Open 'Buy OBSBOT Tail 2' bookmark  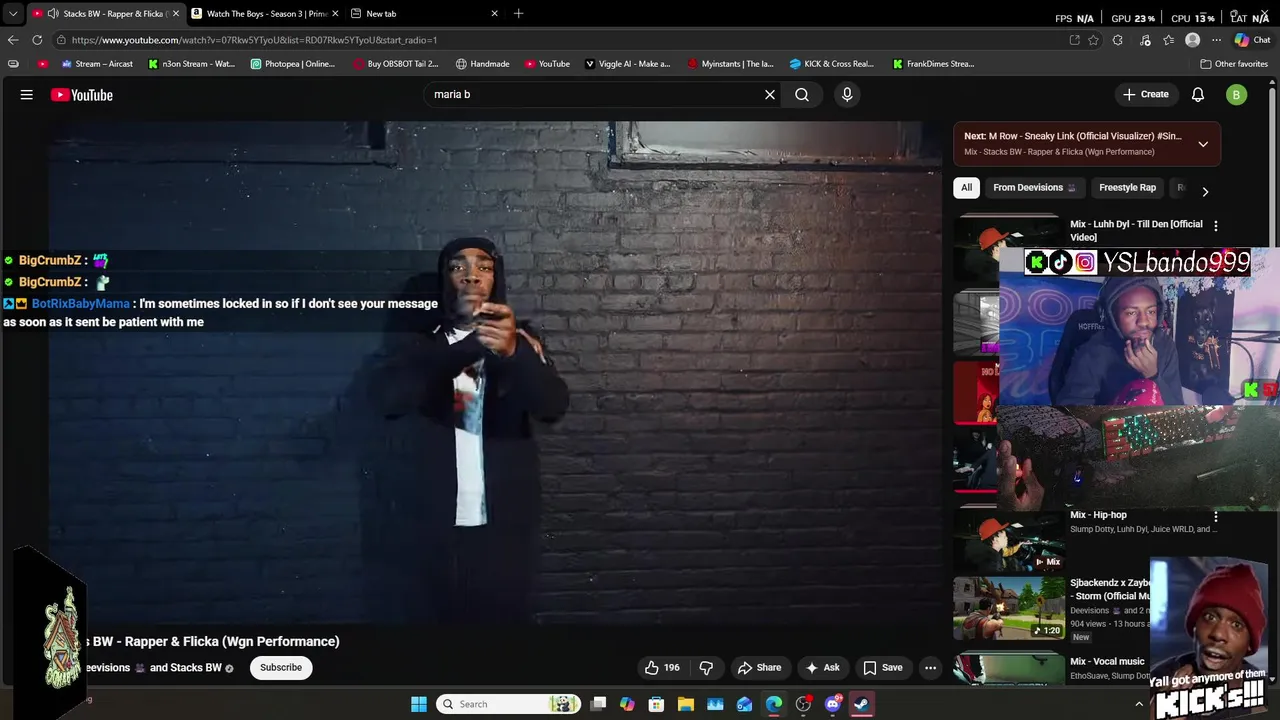(x=396, y=64)
